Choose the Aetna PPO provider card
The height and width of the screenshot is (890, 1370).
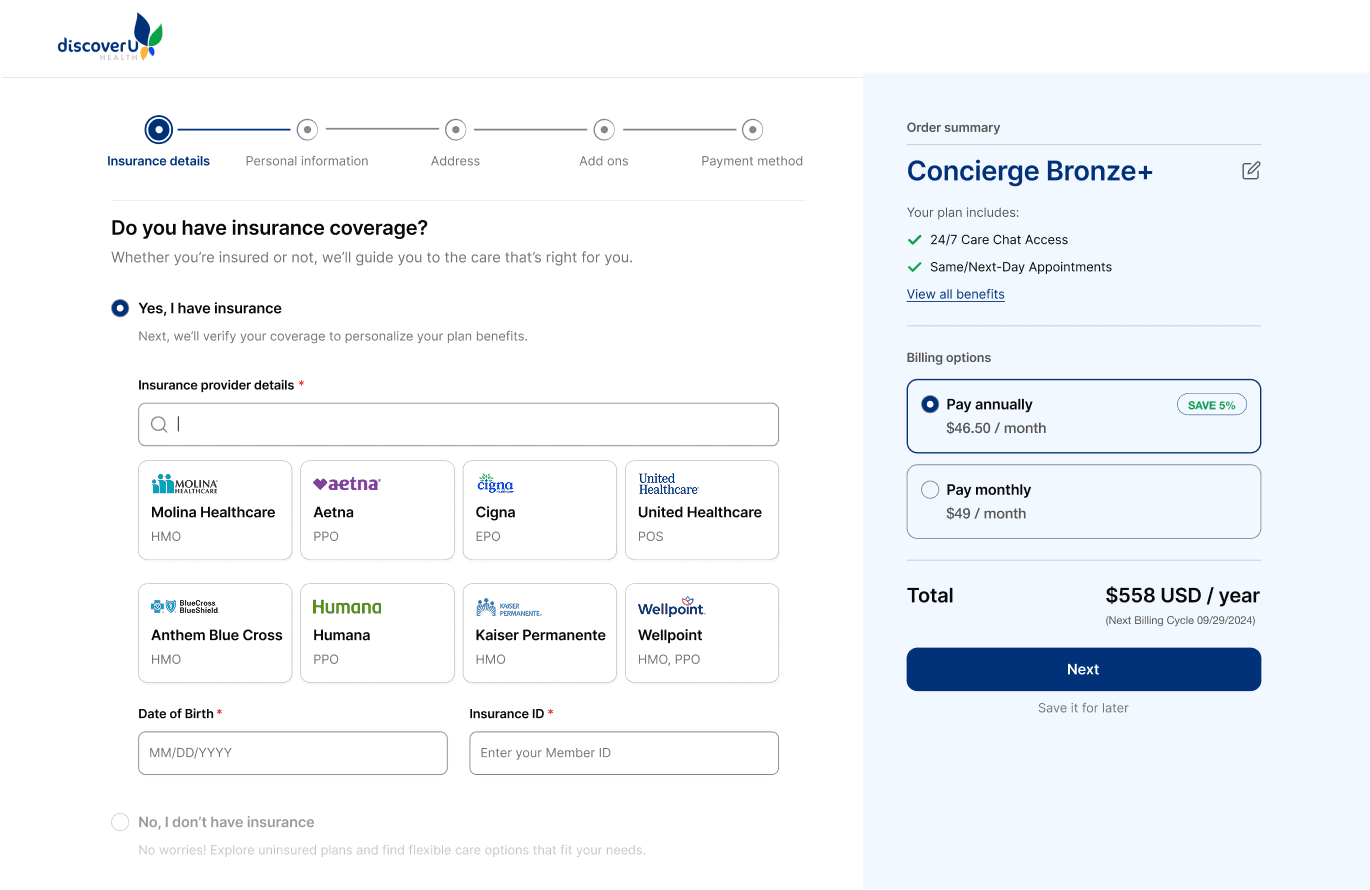(377, 510)
